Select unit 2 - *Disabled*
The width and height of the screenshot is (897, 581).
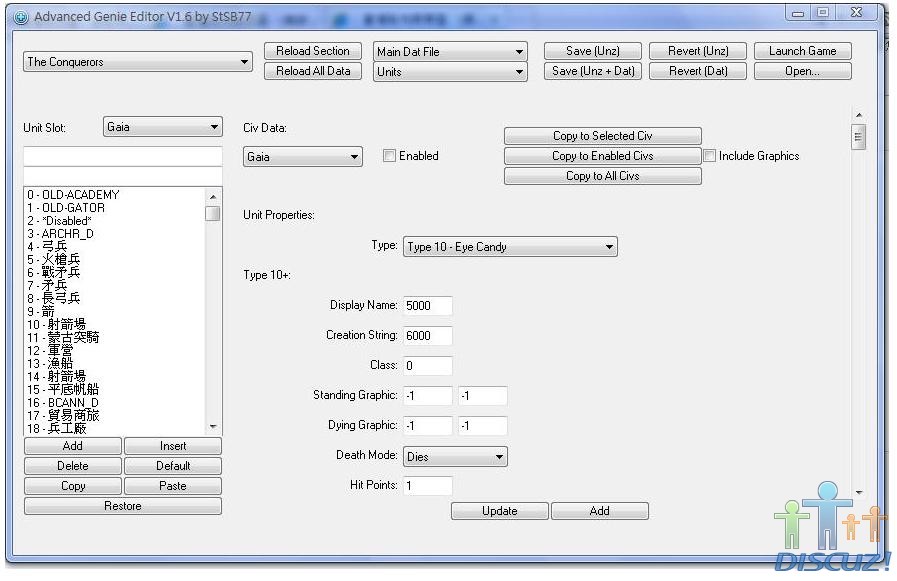coord(114,221)
